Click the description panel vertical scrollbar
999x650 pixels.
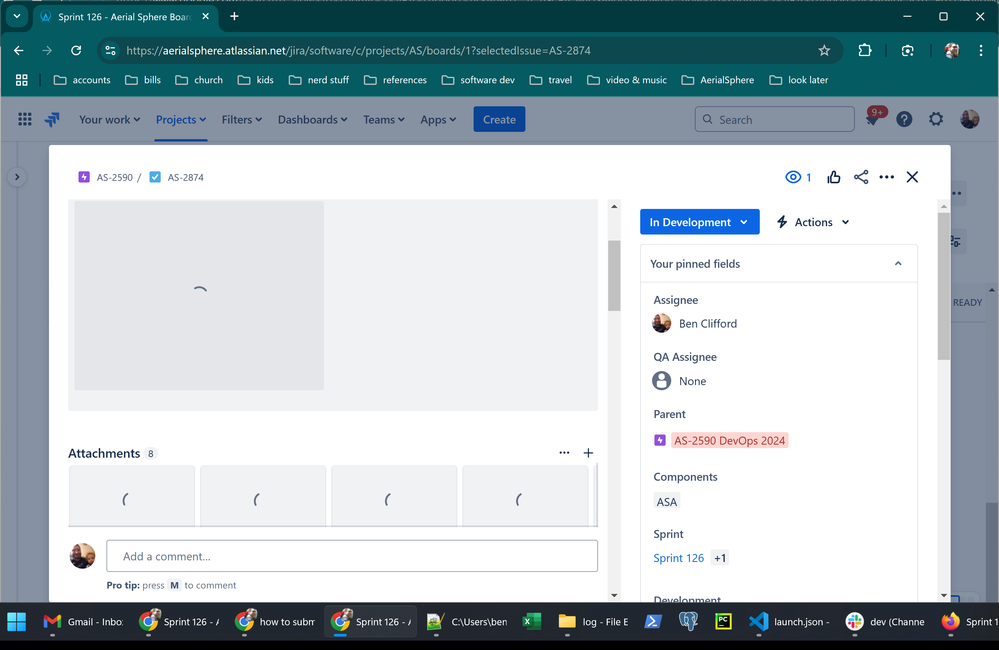(x=614, y=276)
